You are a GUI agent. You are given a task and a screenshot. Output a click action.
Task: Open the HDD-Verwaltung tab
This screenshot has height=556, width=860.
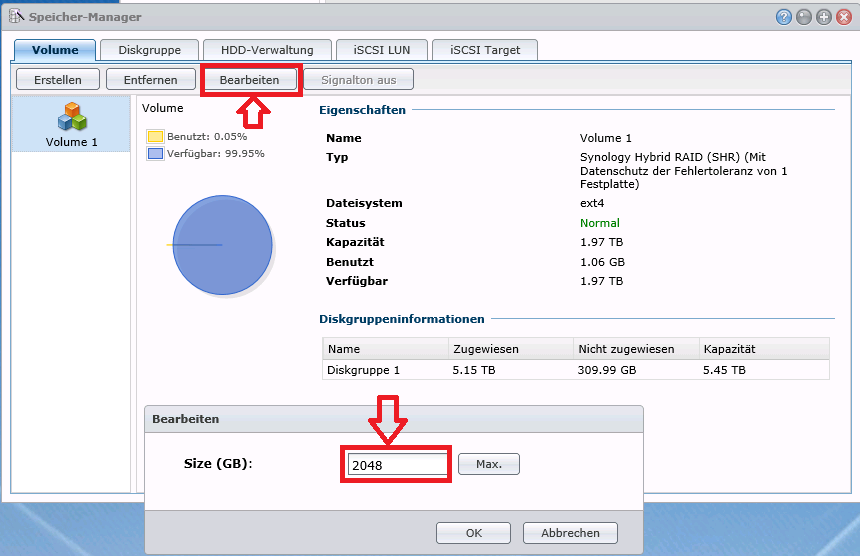point(265,50)
